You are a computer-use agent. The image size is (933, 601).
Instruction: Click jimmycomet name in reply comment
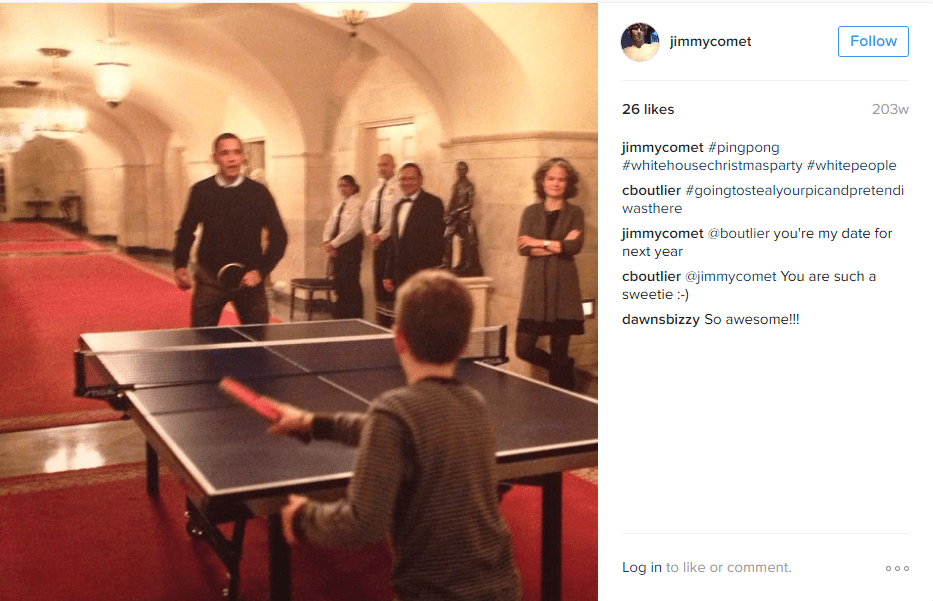tap(662, 233)
